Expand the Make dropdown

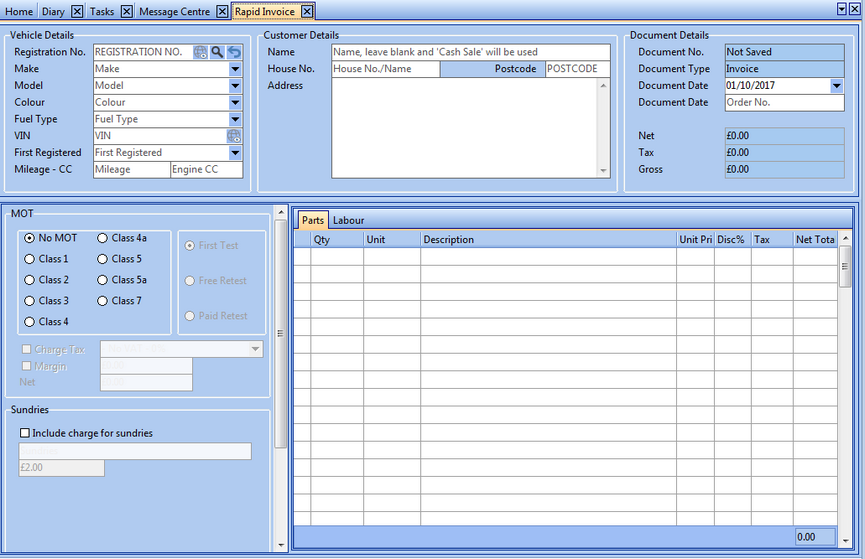click(235, 69)
